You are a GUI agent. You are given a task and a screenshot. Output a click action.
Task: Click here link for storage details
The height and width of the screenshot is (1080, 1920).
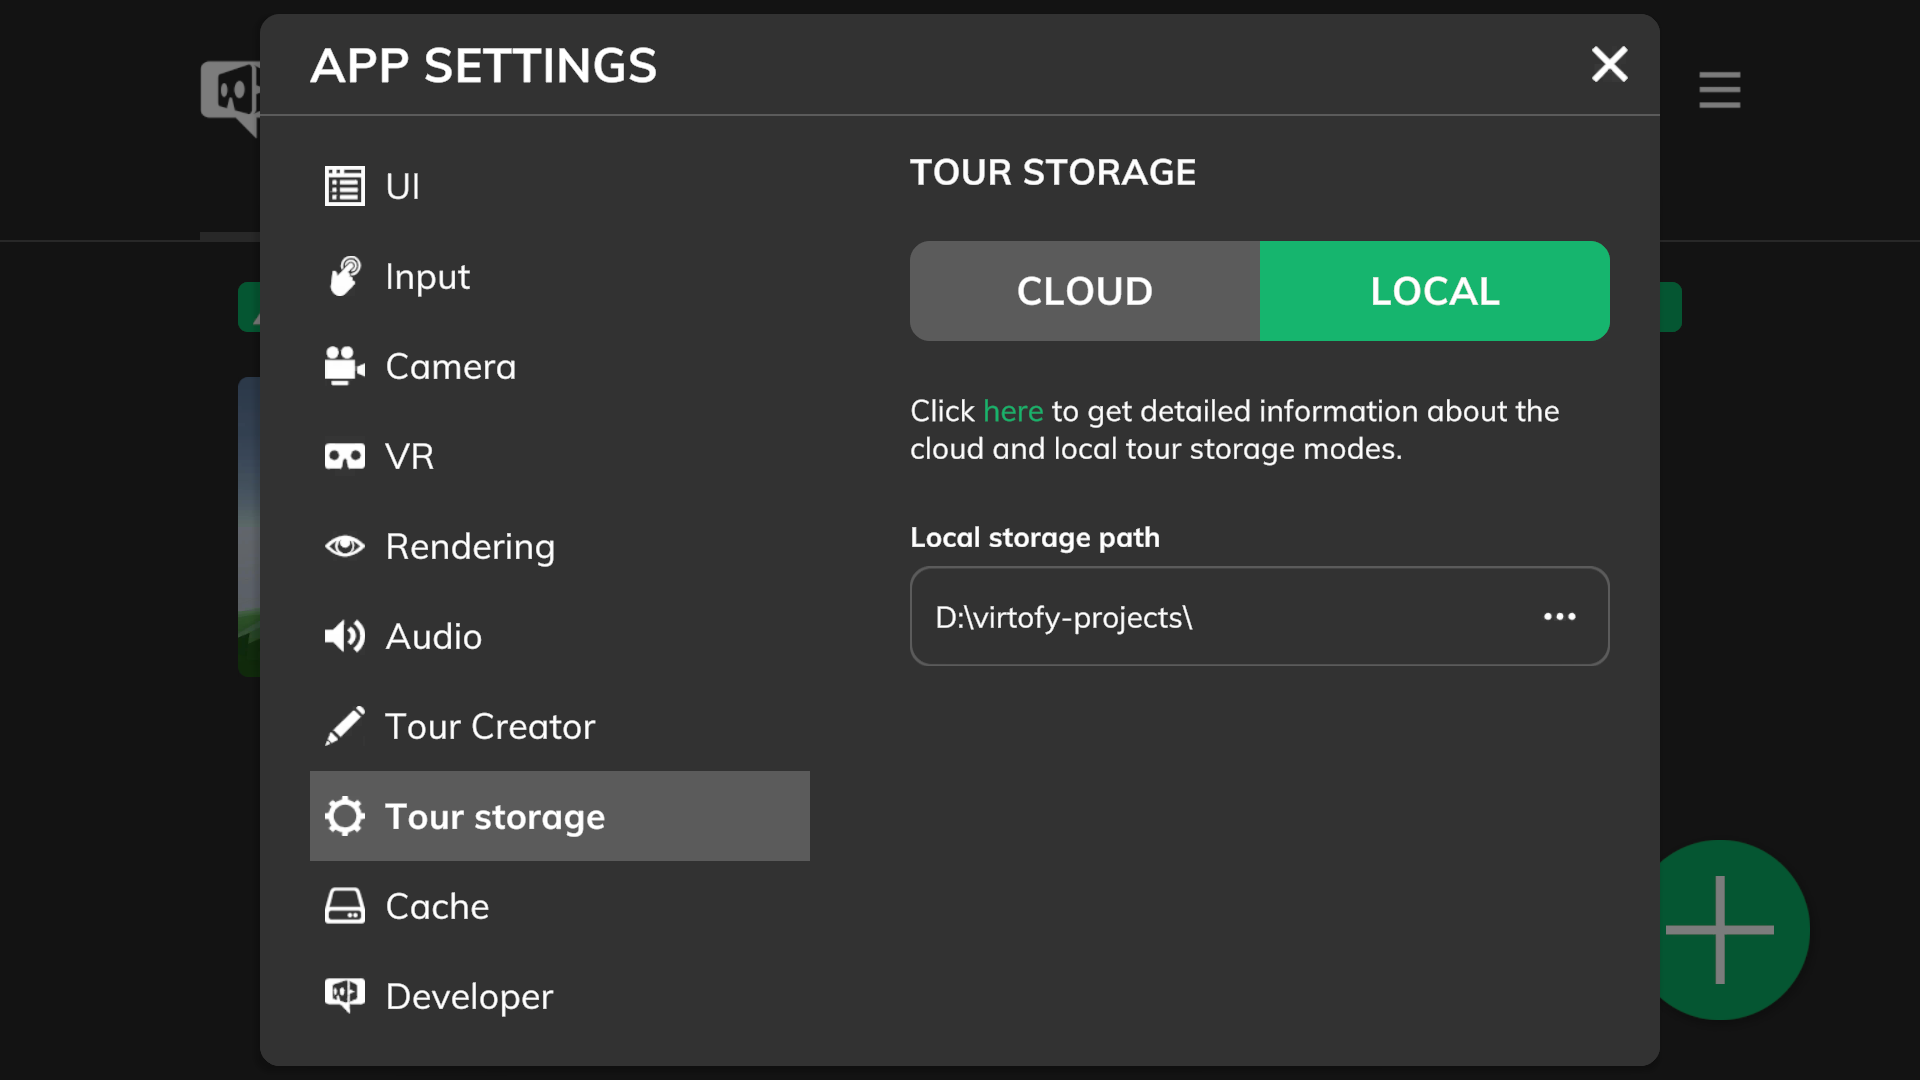1011,410
